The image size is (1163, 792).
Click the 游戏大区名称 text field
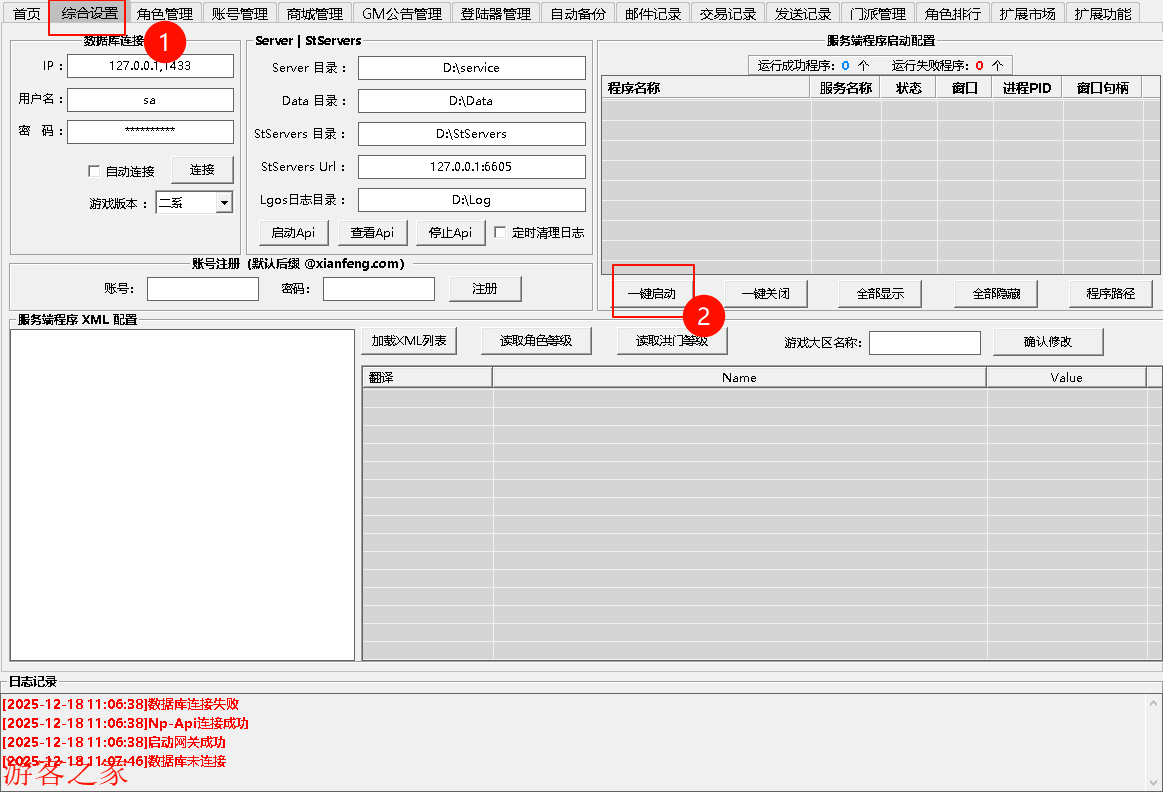924,343
